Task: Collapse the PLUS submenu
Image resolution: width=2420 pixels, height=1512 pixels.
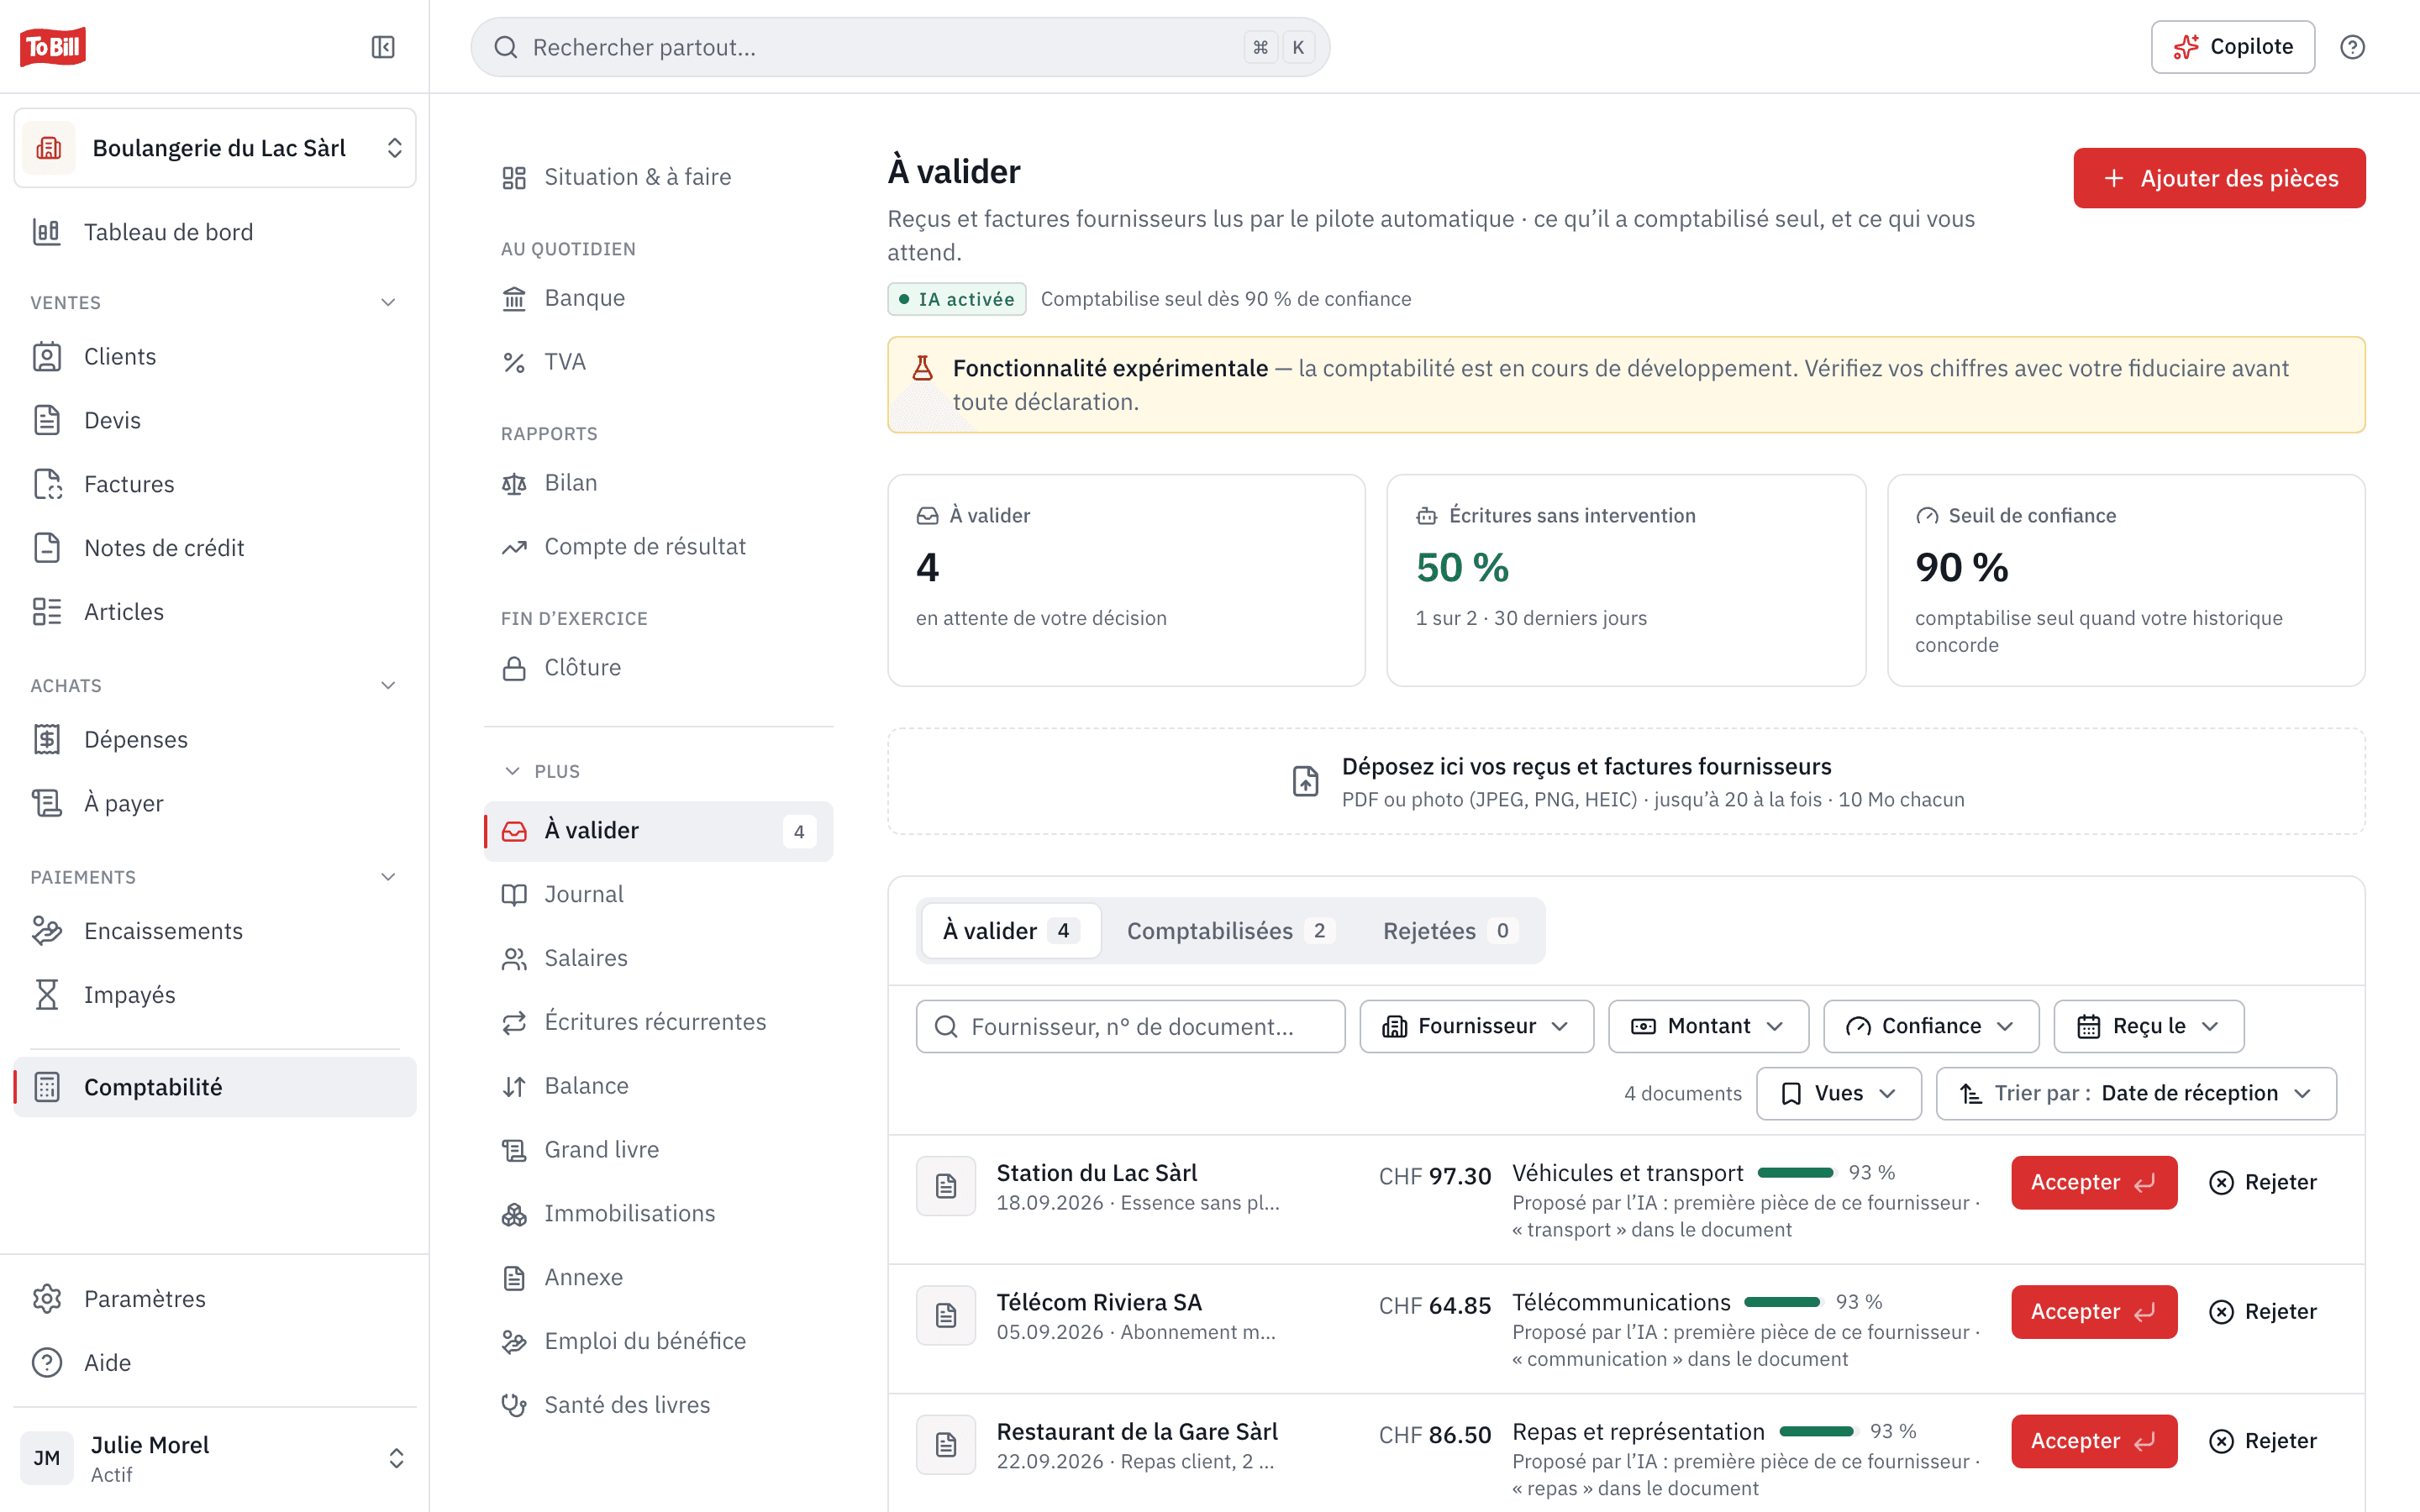Action: coord(541,771)
